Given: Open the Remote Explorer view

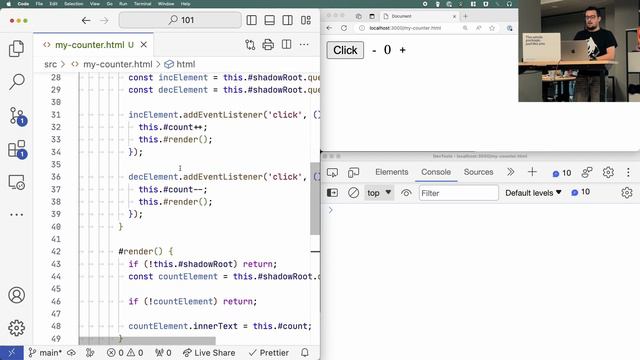Looking at the screenshot, I should [16, 182].
